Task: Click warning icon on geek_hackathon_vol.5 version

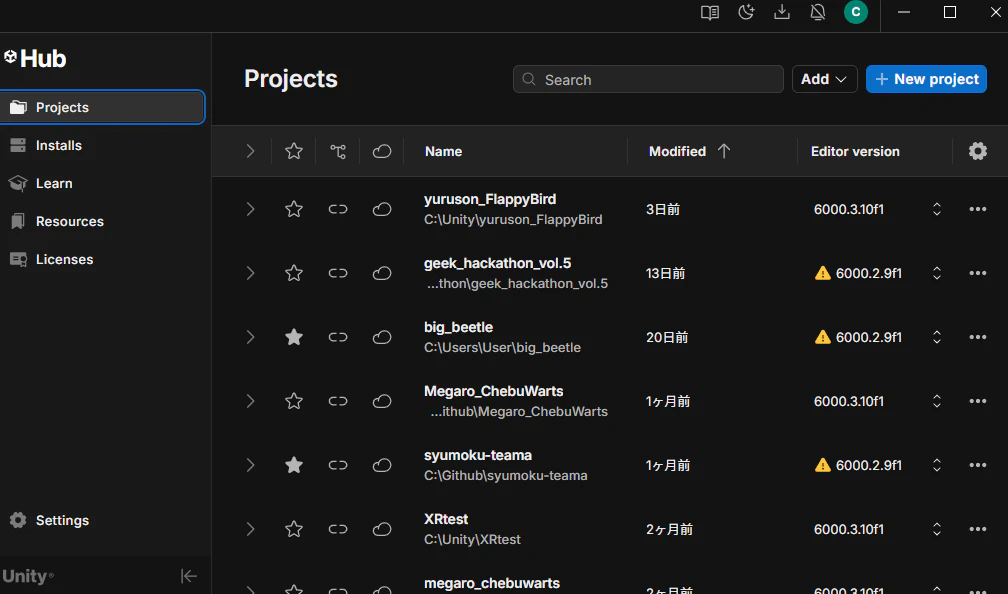Action: (x=823, y=273)
